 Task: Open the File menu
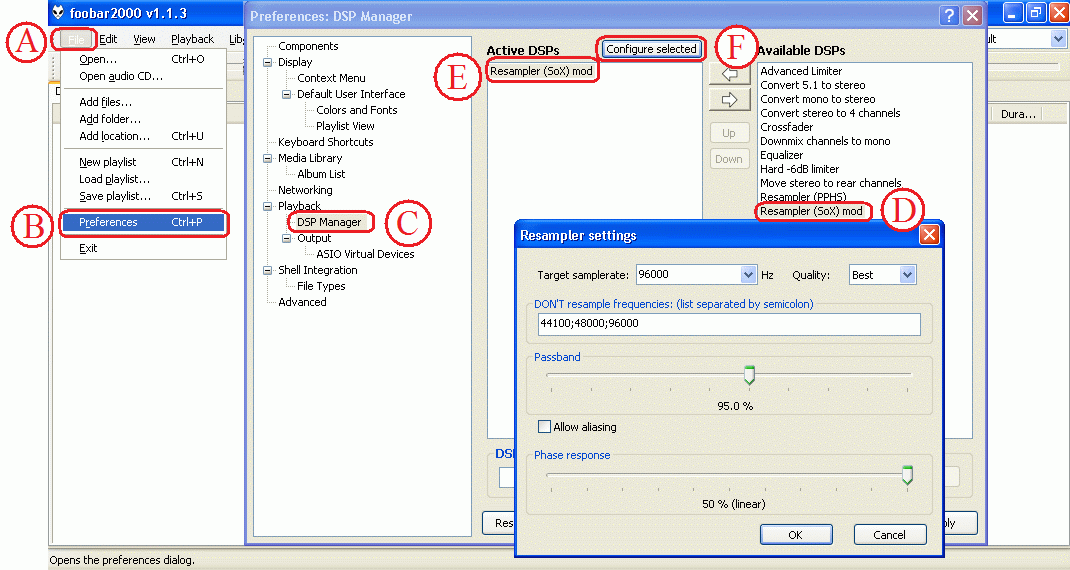coord(76,40)
